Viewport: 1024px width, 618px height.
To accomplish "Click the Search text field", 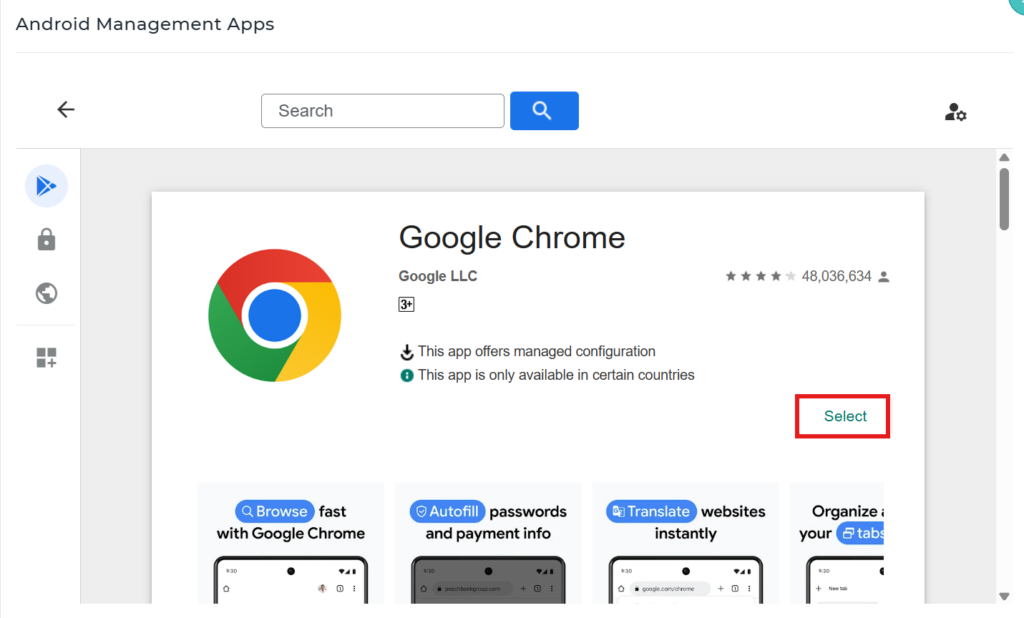I will (x=382, y=111).
